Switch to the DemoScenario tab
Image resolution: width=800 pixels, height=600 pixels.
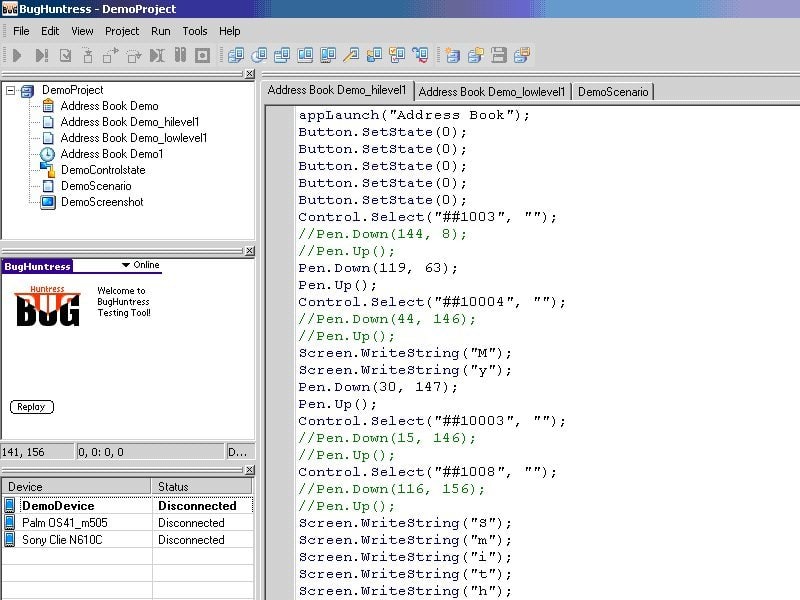[613, 92]
